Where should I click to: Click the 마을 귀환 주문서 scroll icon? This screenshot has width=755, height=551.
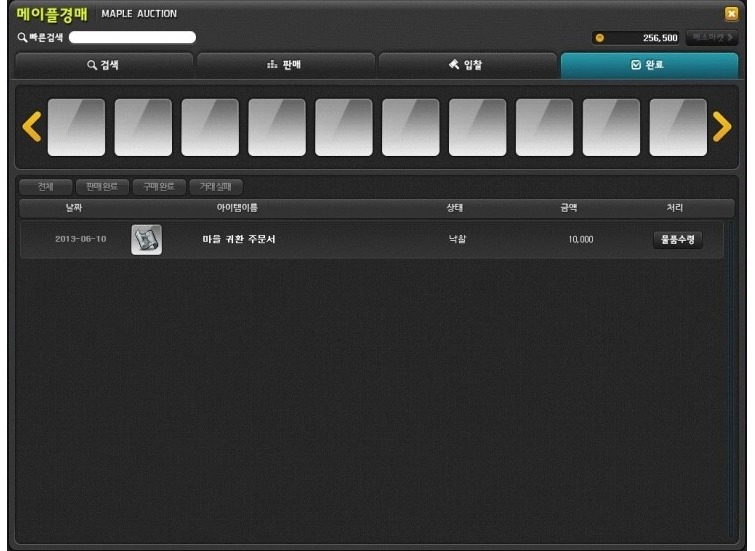coord(147,240)
